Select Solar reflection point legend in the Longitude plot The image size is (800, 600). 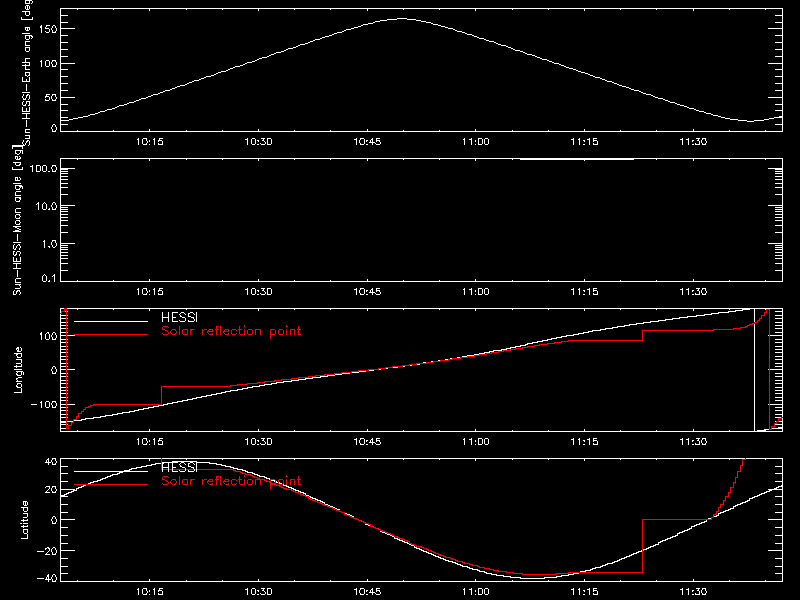pos(231,331)
